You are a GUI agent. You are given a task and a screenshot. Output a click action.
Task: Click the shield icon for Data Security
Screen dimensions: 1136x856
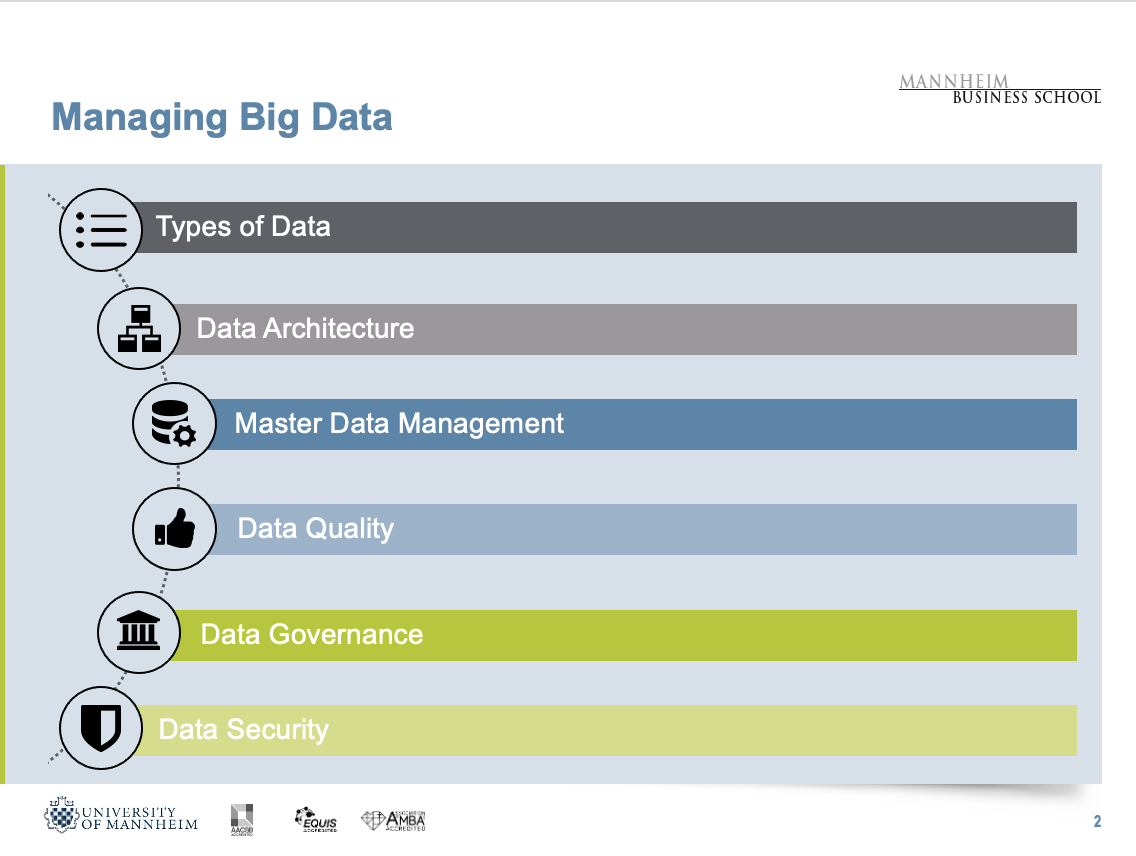point(101,729)
